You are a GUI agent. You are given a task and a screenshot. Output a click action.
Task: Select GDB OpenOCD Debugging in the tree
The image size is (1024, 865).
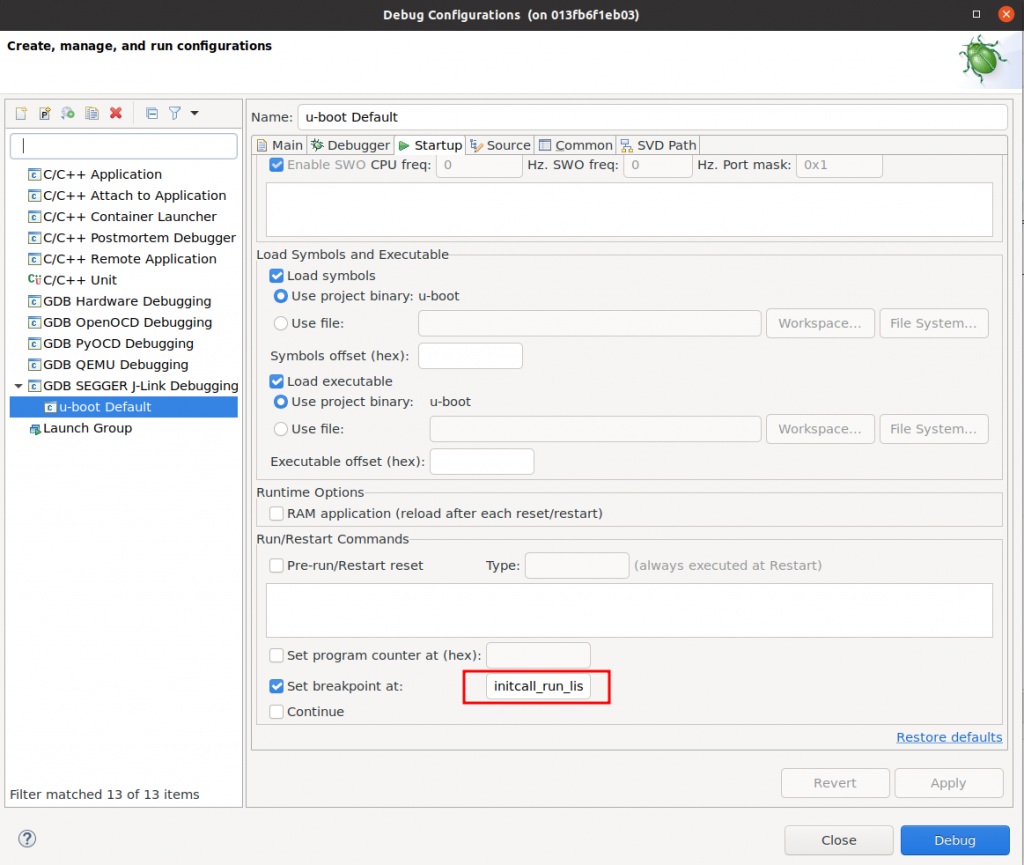click(x=127, y=323)
